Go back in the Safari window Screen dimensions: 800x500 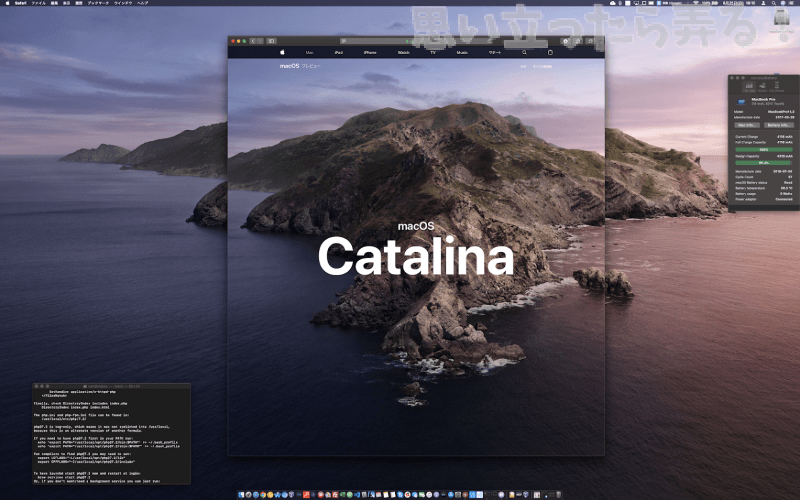tap(253, 41)
